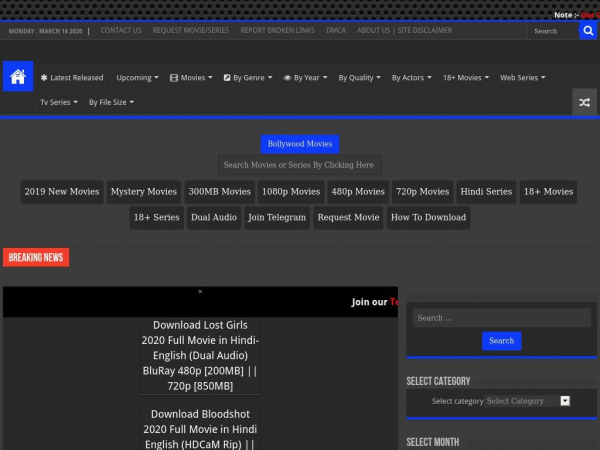This screenshot has width=600, height=450.
Task: Open the Request Movie/Series link
Action: coord(190,31)
